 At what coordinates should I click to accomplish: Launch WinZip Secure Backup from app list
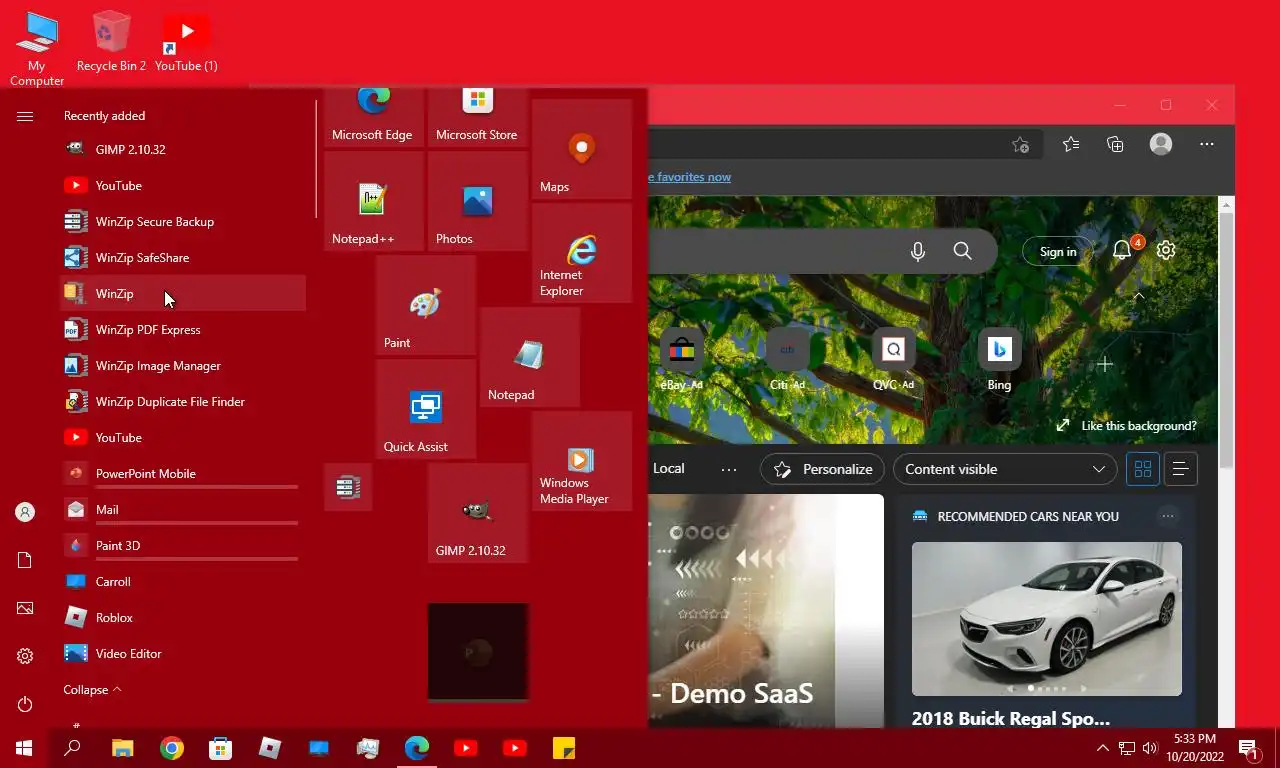[183, 221]
